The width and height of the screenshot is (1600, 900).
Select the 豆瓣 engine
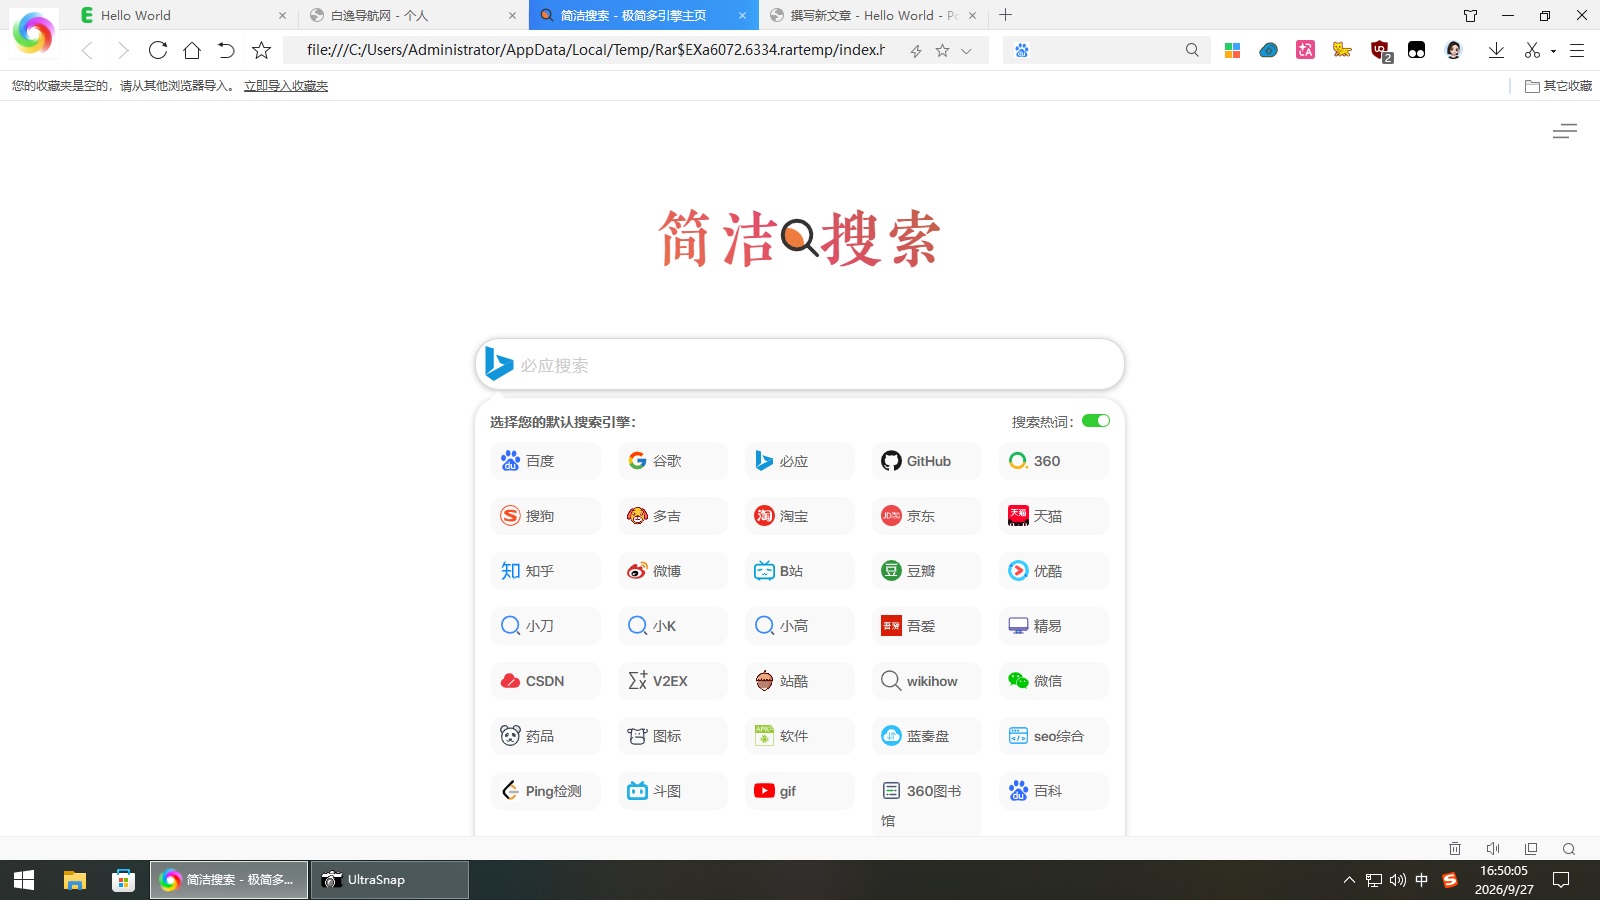(926, 571)
